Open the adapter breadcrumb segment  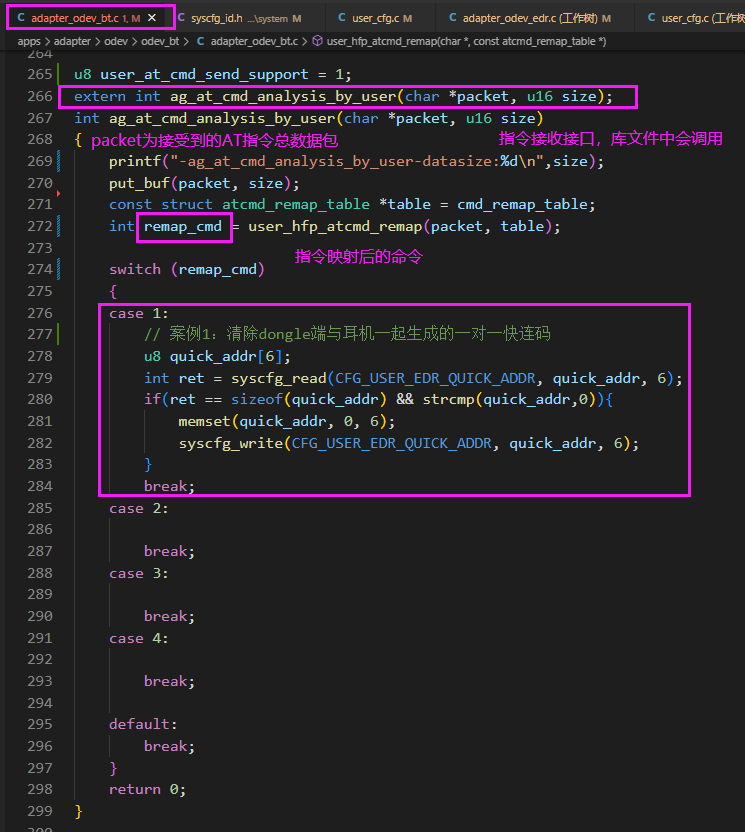click(x=72, y=41)
